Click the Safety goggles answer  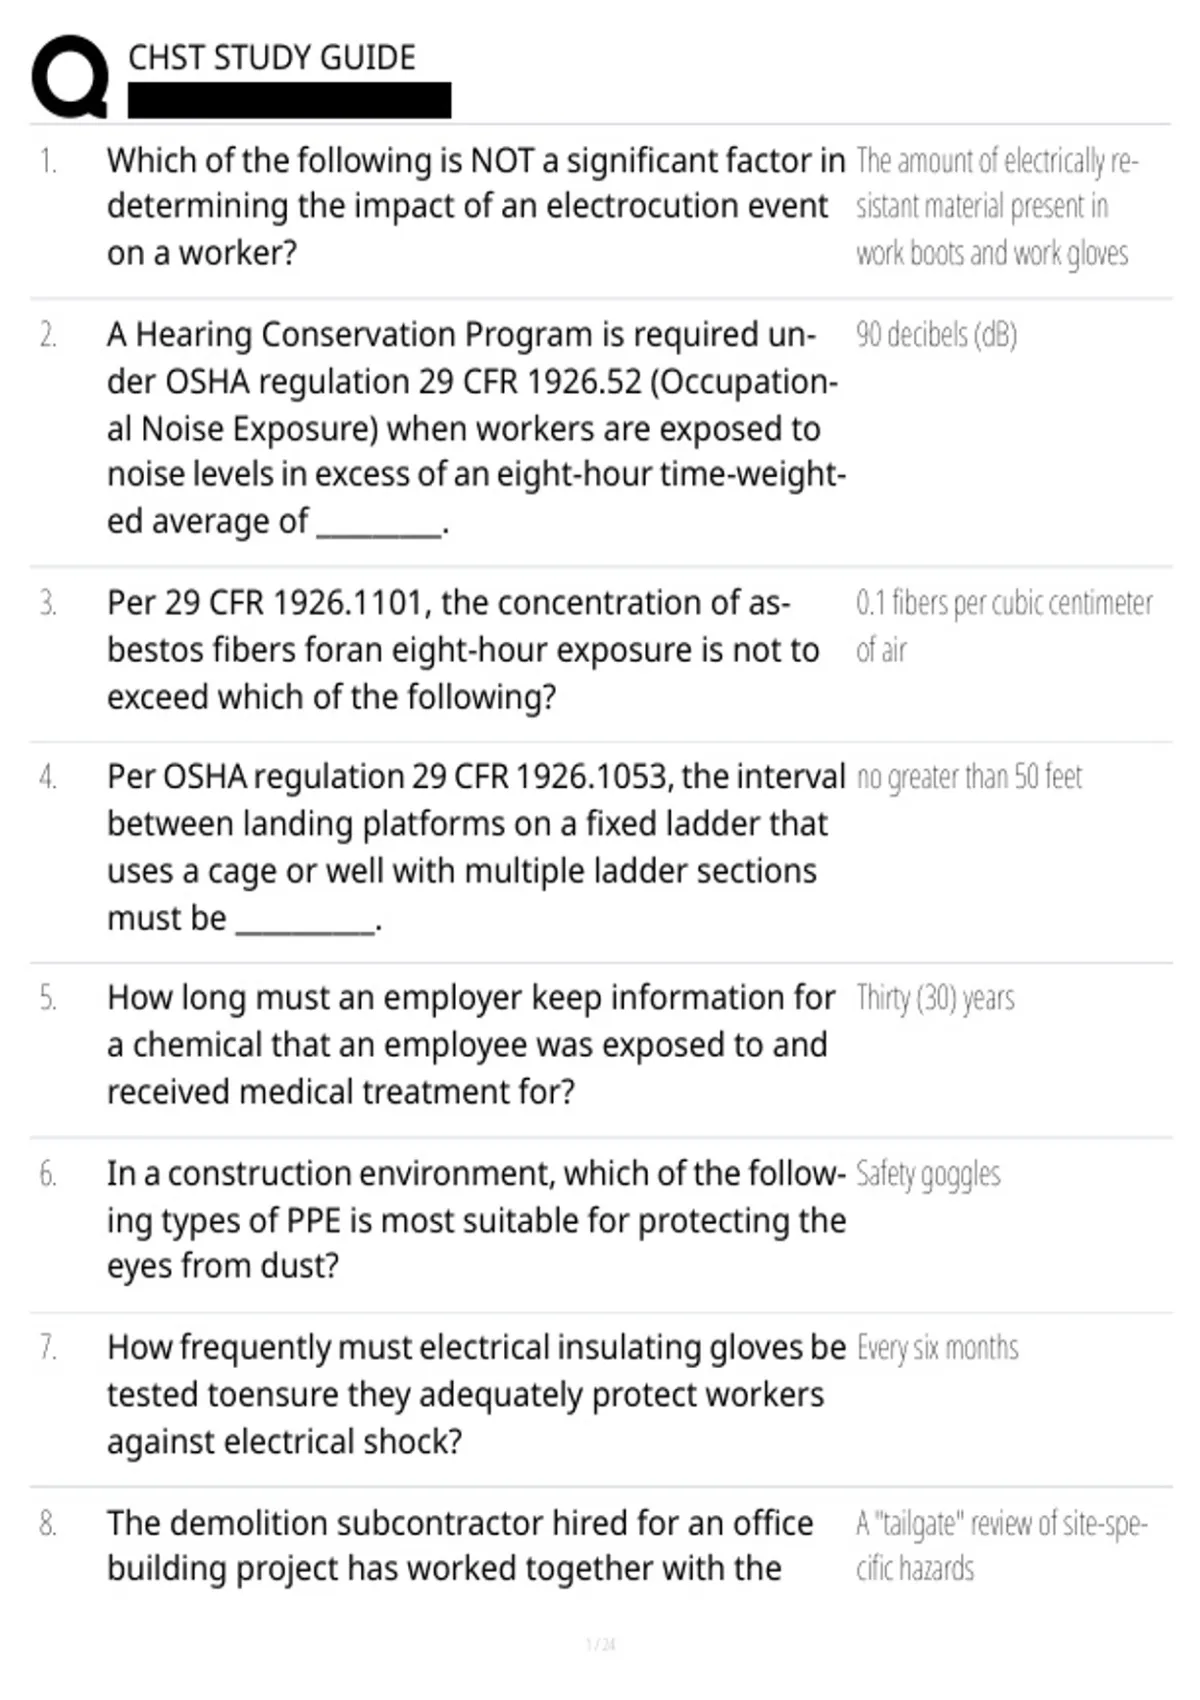(928, 1174)
